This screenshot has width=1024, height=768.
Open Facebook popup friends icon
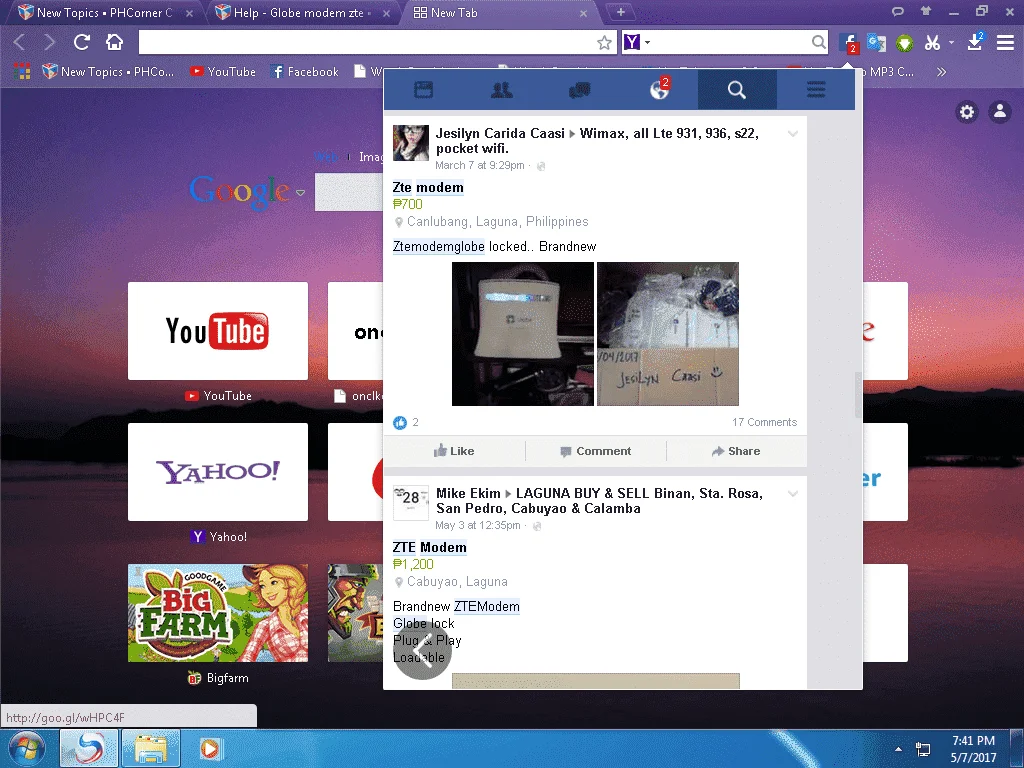click(x=502, y=89)
